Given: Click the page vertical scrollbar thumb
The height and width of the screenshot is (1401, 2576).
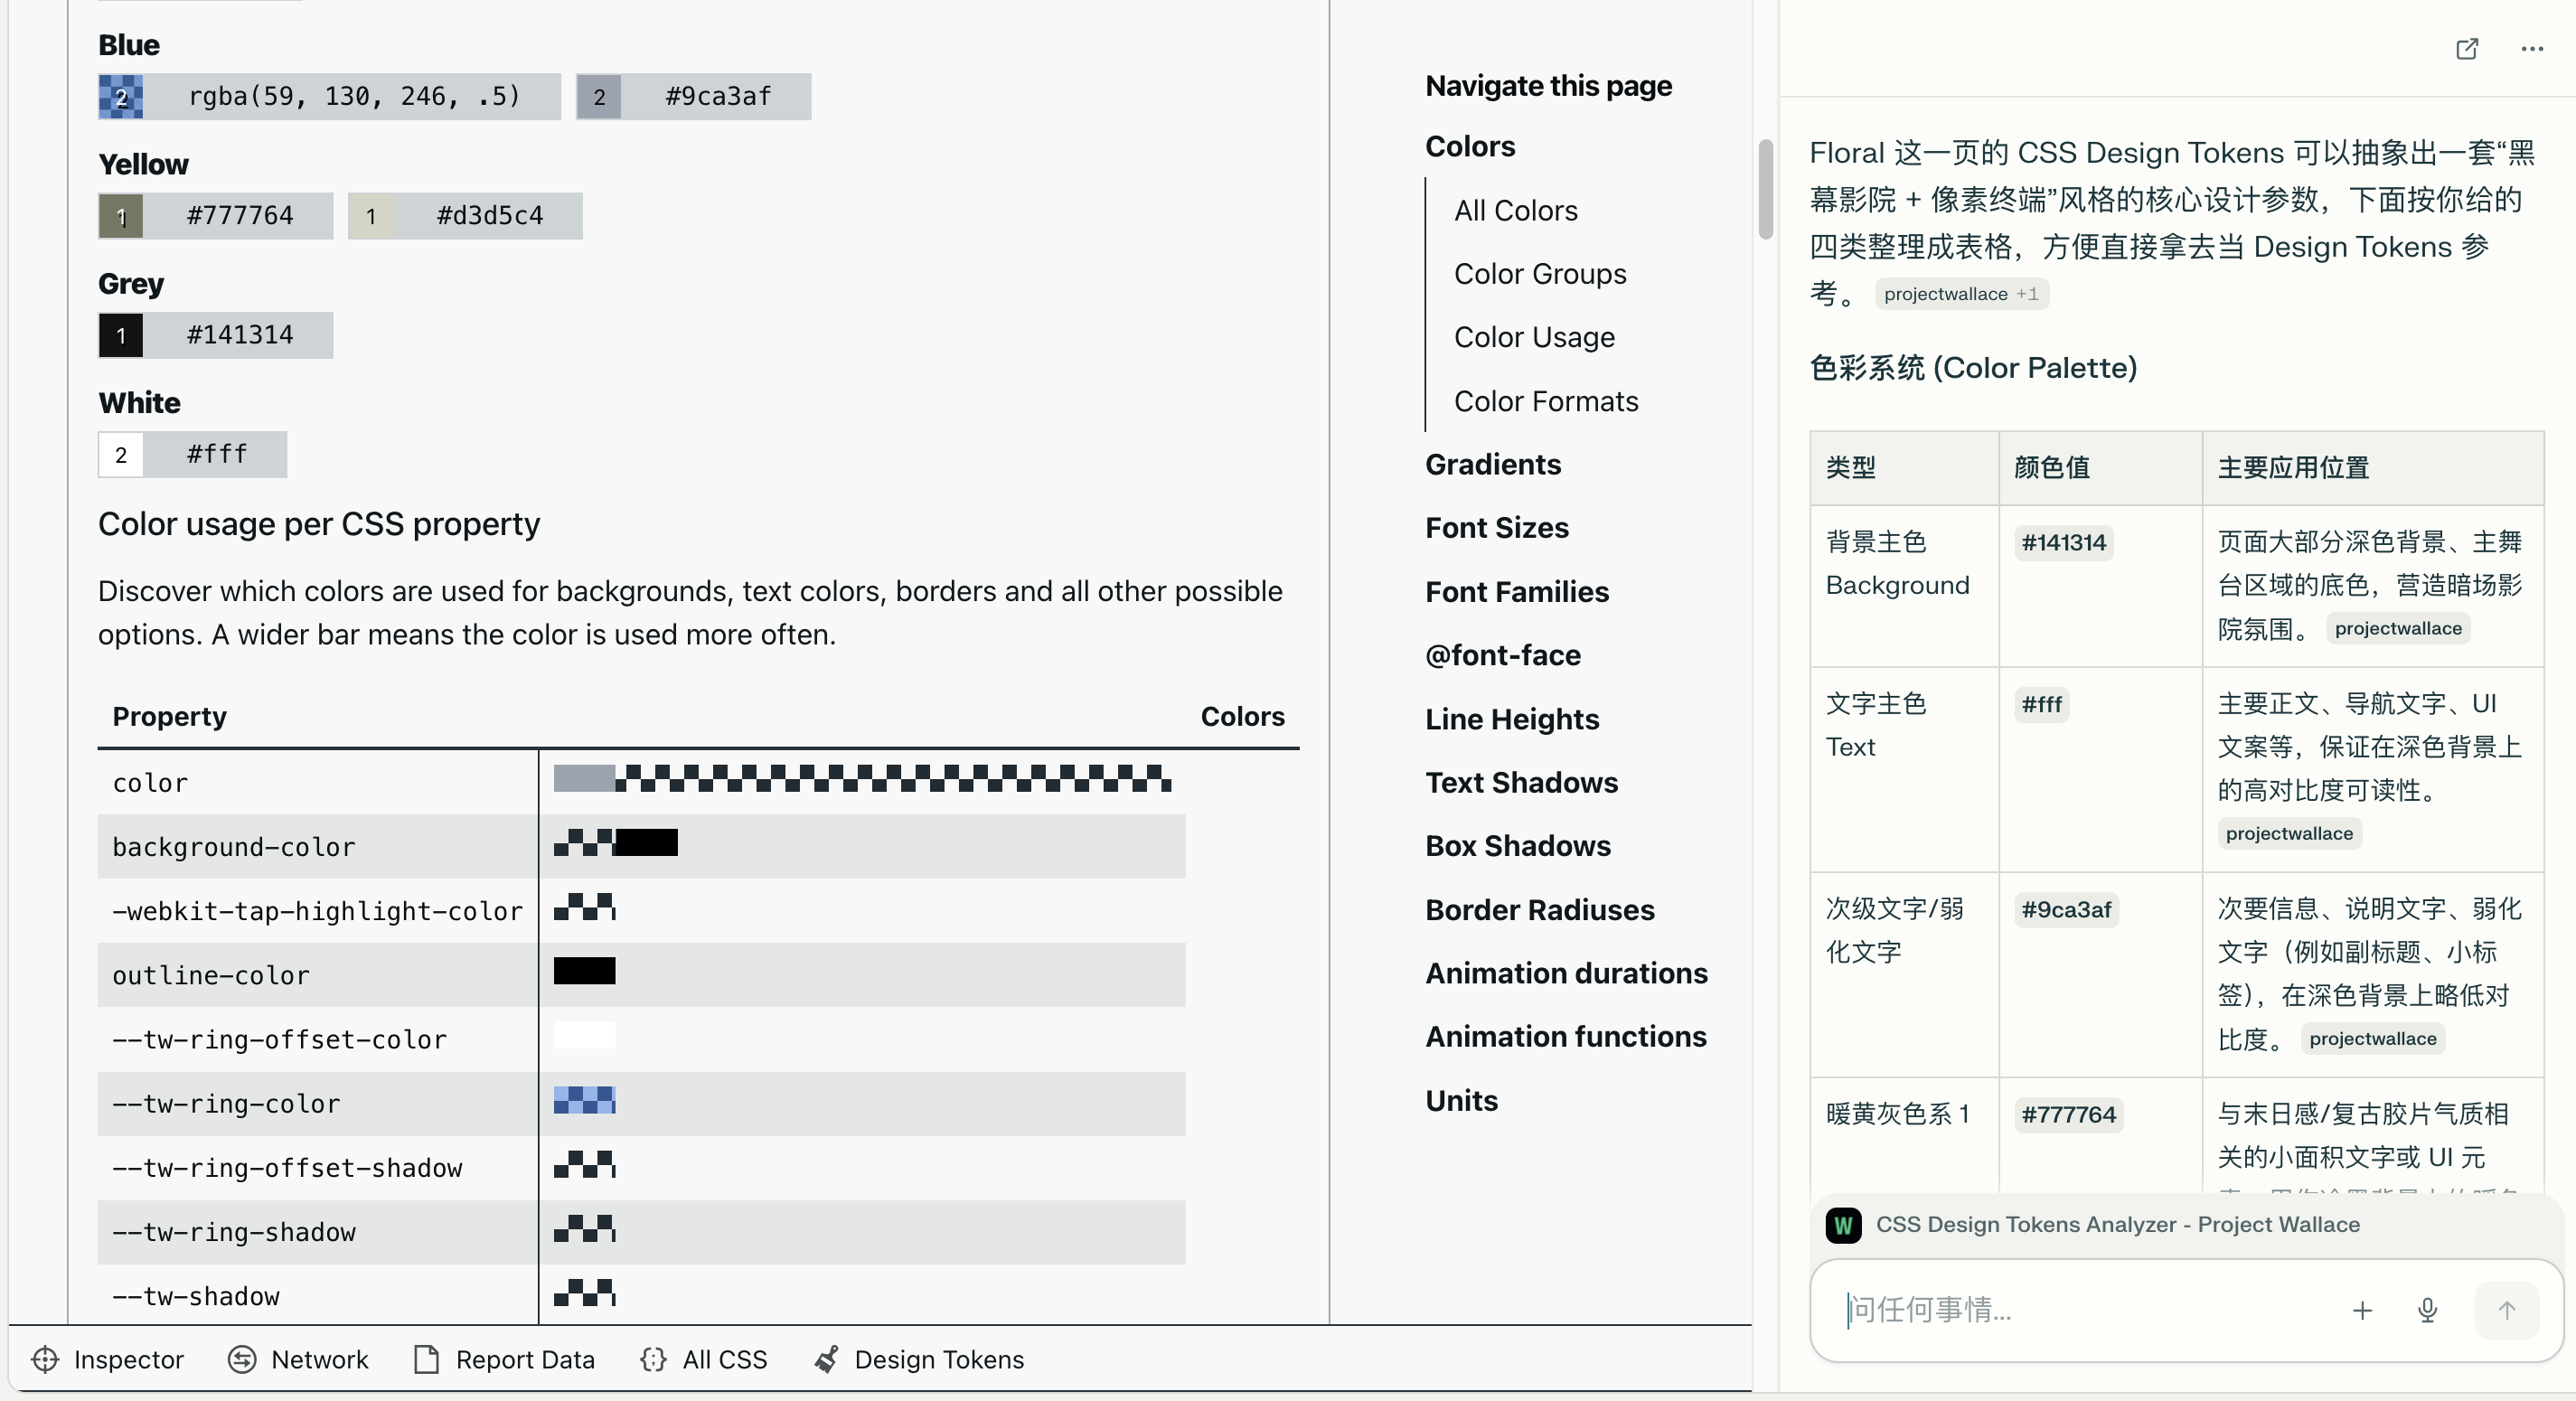Looking at the screenshot, I should (x=1765, y=190).
